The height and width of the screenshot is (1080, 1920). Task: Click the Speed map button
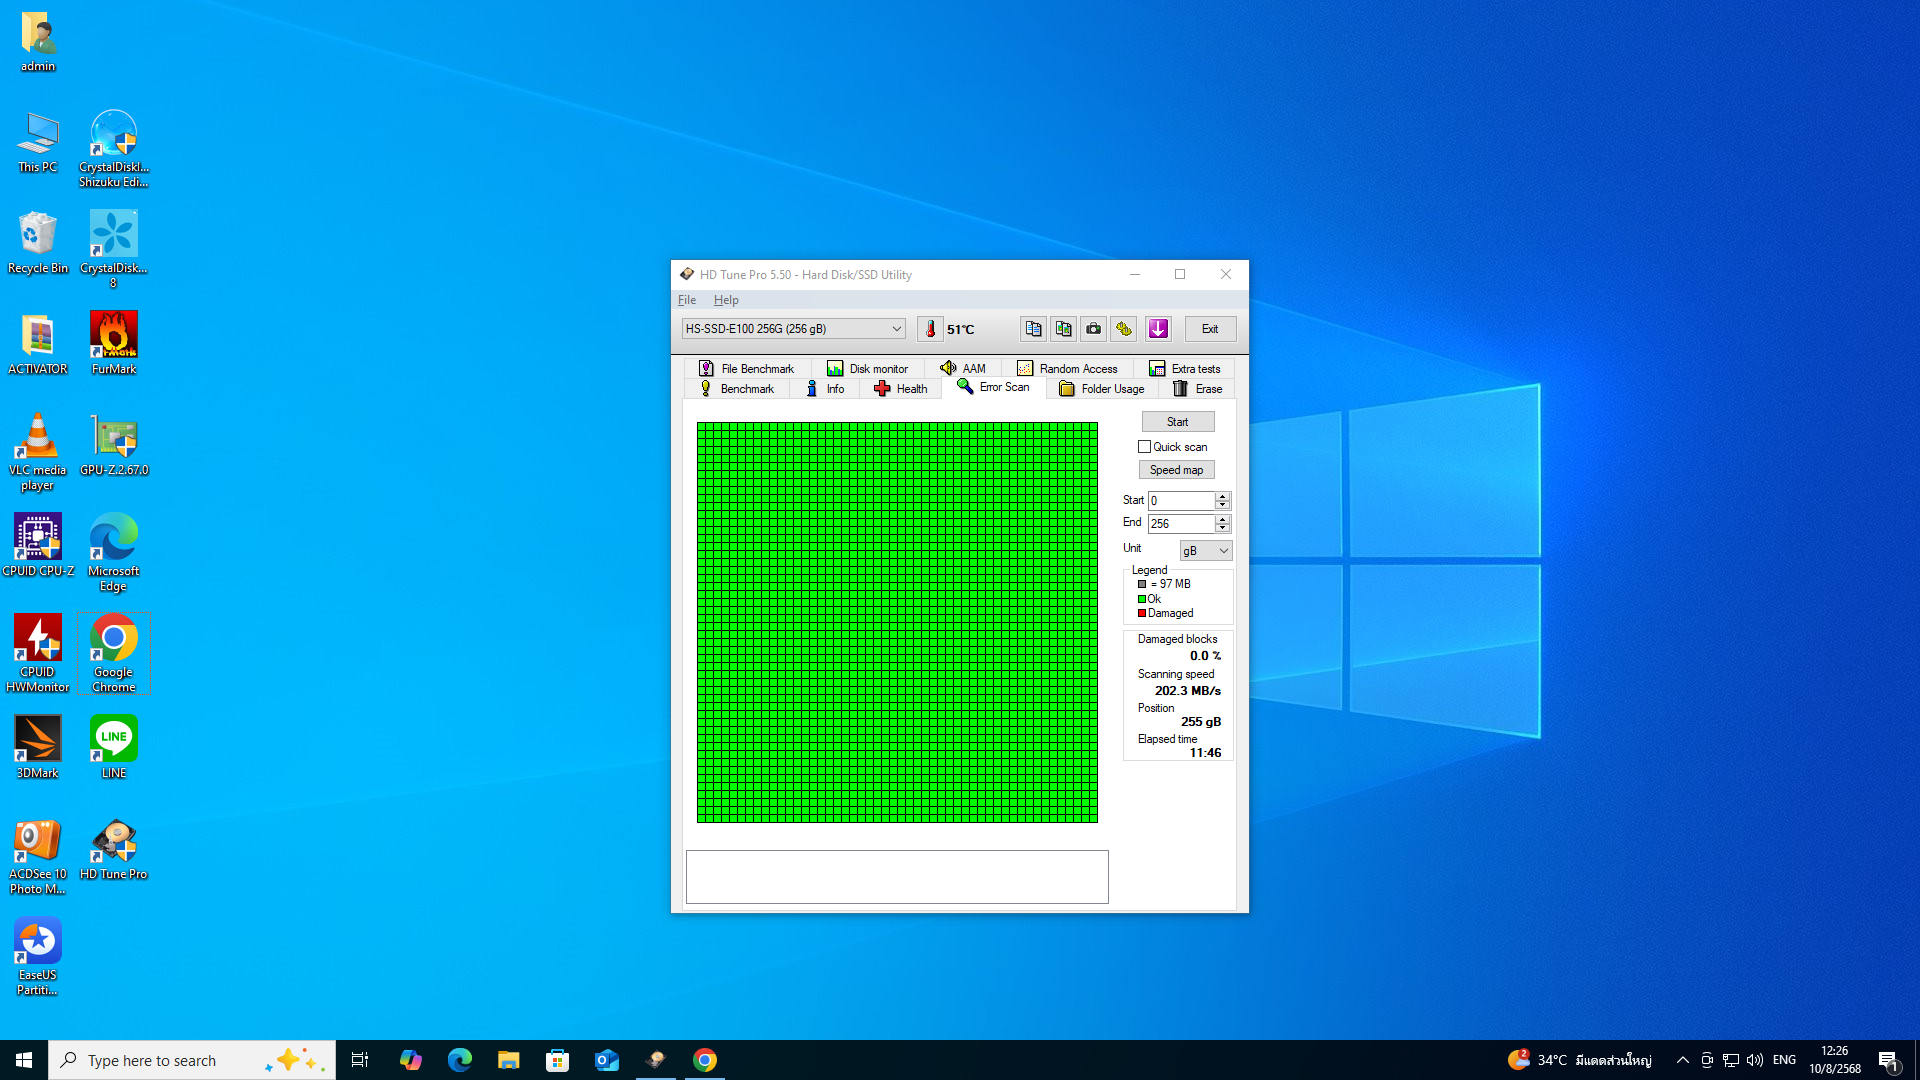click(1176, 470)
